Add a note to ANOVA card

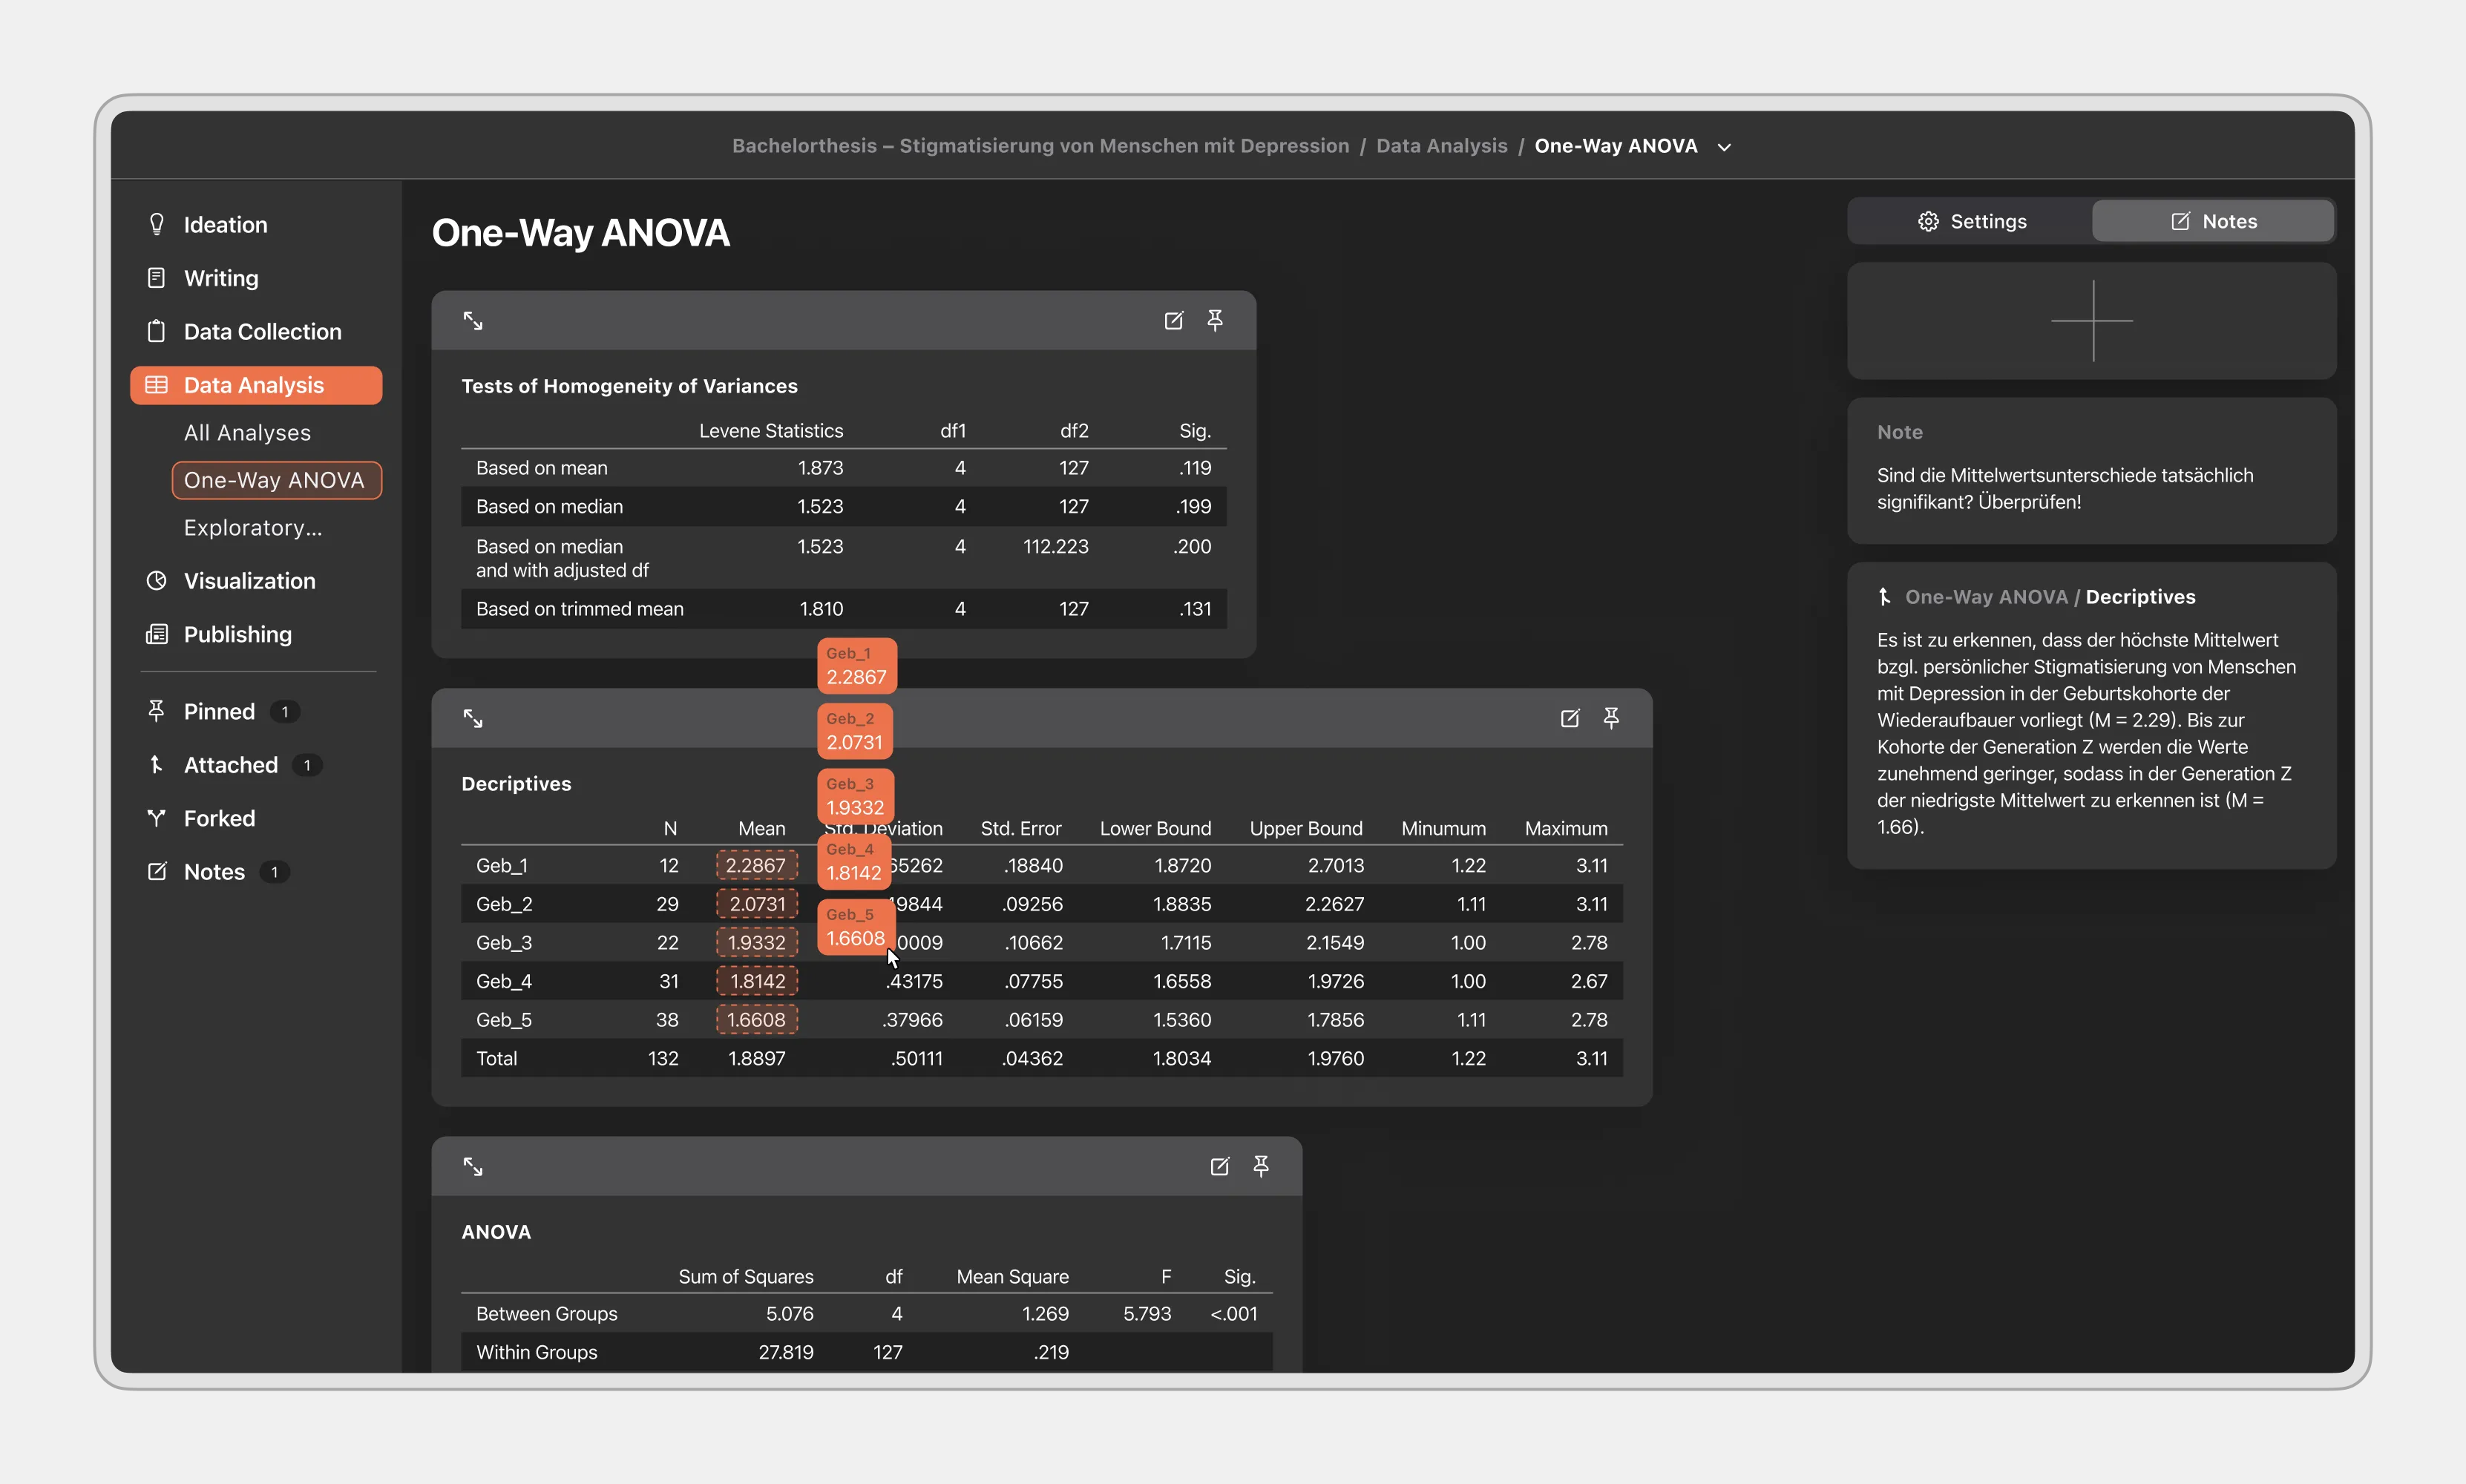1219,1166
